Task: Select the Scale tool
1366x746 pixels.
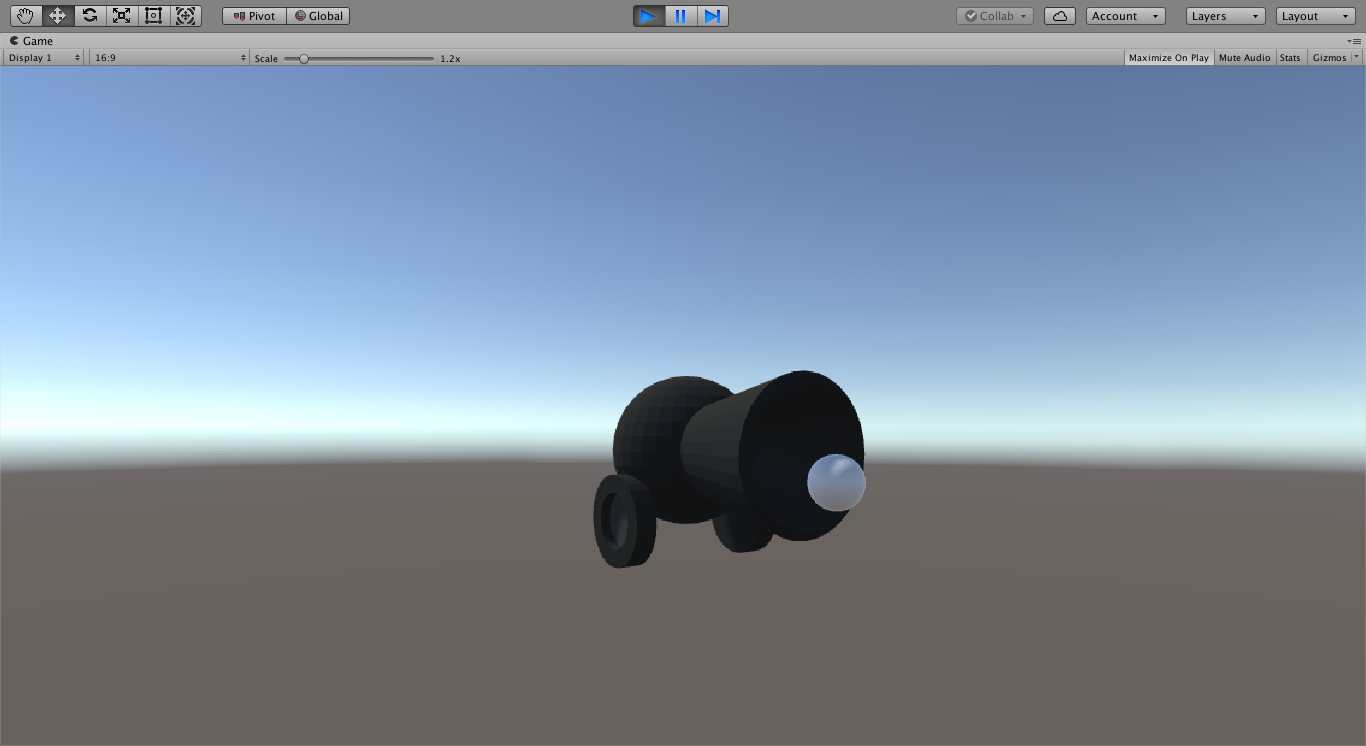Action: 121,16
